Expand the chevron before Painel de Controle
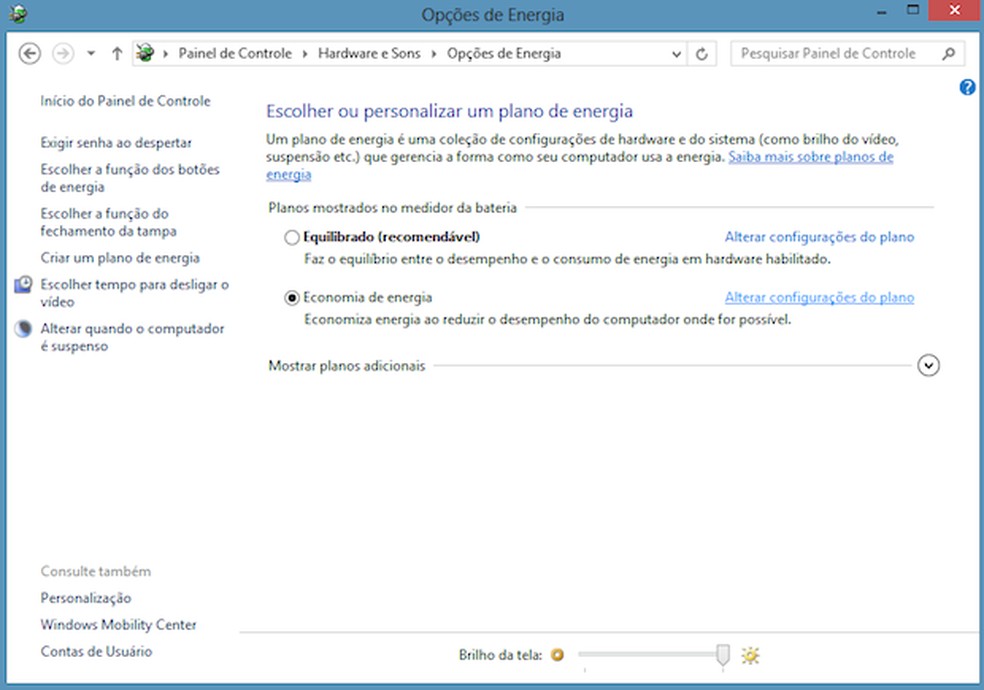This screenshot has width=984, height=690. click(166, 54)
